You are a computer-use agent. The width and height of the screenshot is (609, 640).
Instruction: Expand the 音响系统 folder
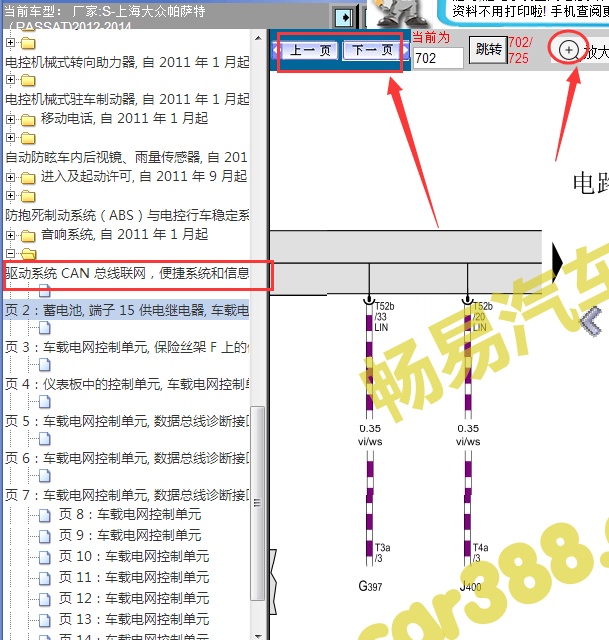(11, 235)
